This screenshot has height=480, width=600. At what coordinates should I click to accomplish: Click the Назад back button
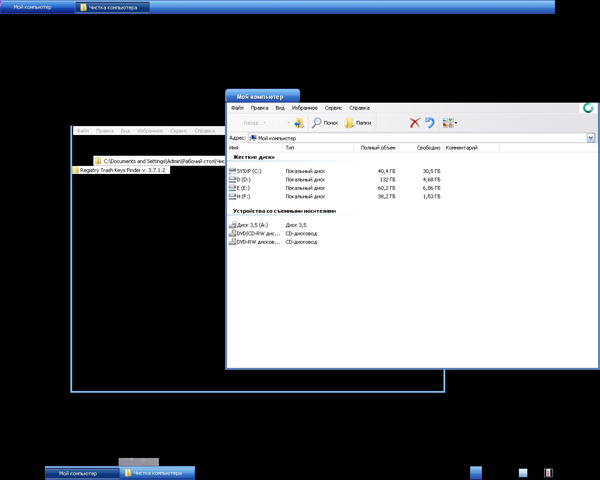click(x=251, y=123)
